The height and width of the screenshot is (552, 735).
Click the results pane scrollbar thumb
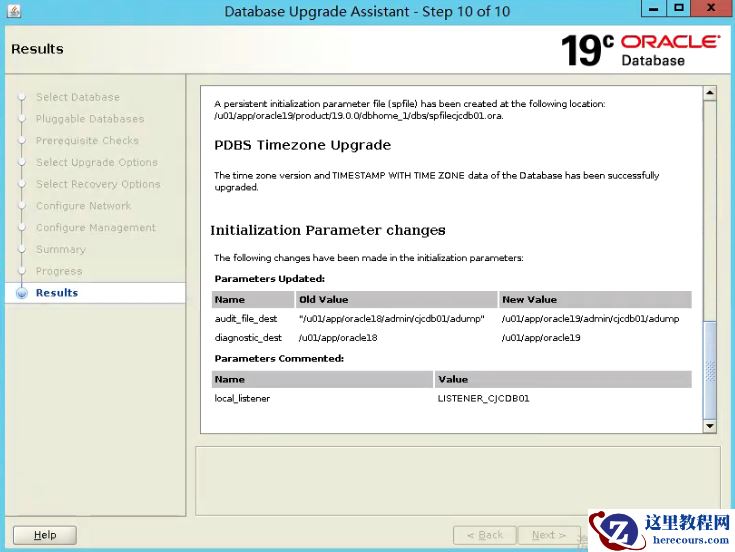710,369
